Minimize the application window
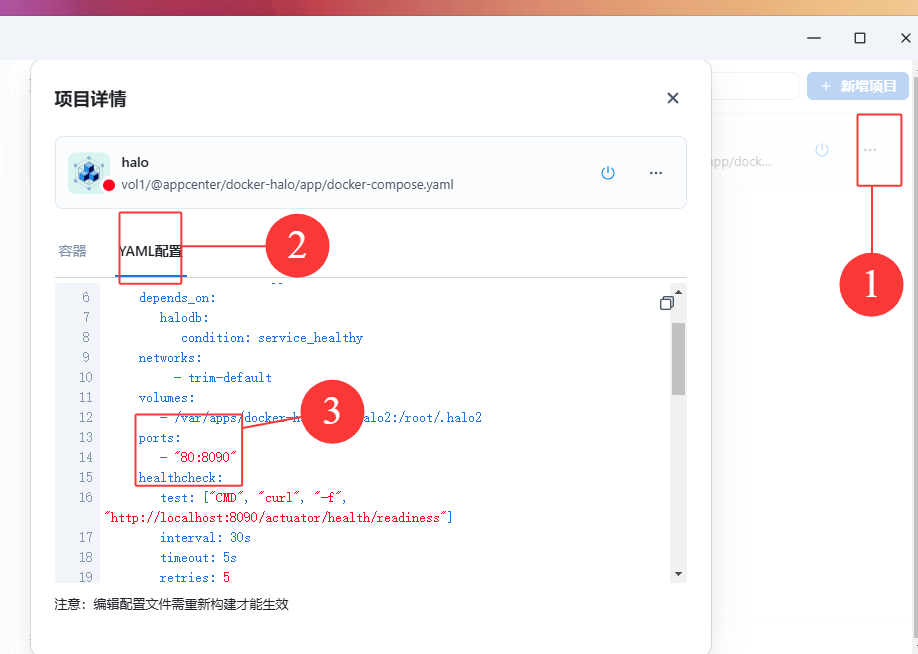 point(814,38)
